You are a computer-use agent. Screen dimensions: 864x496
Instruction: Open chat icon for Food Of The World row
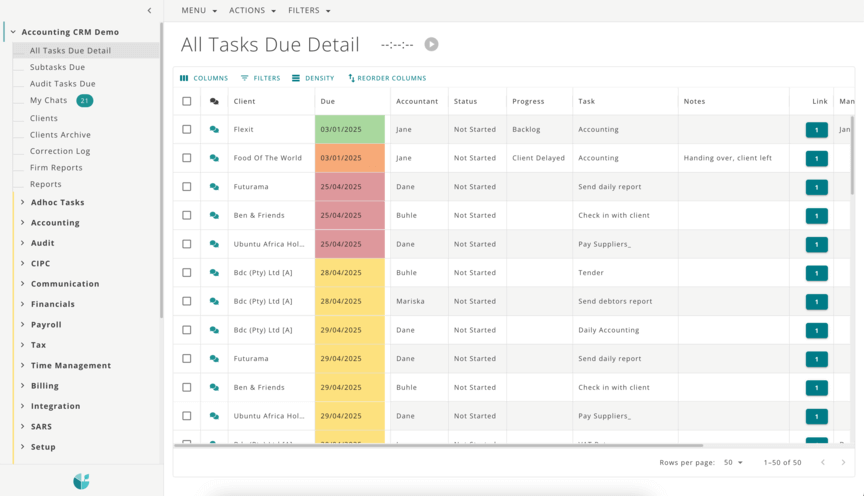214,158
